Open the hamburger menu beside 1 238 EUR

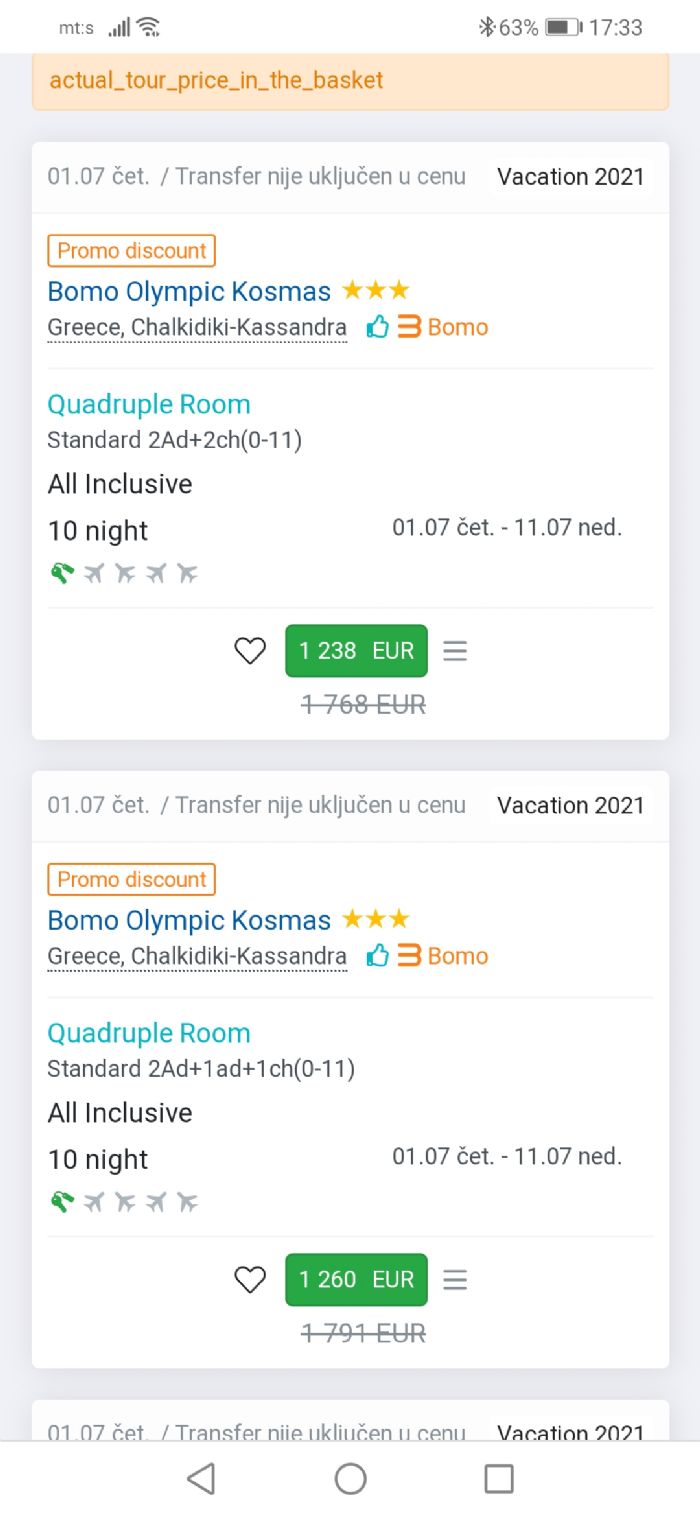(455, 651)
